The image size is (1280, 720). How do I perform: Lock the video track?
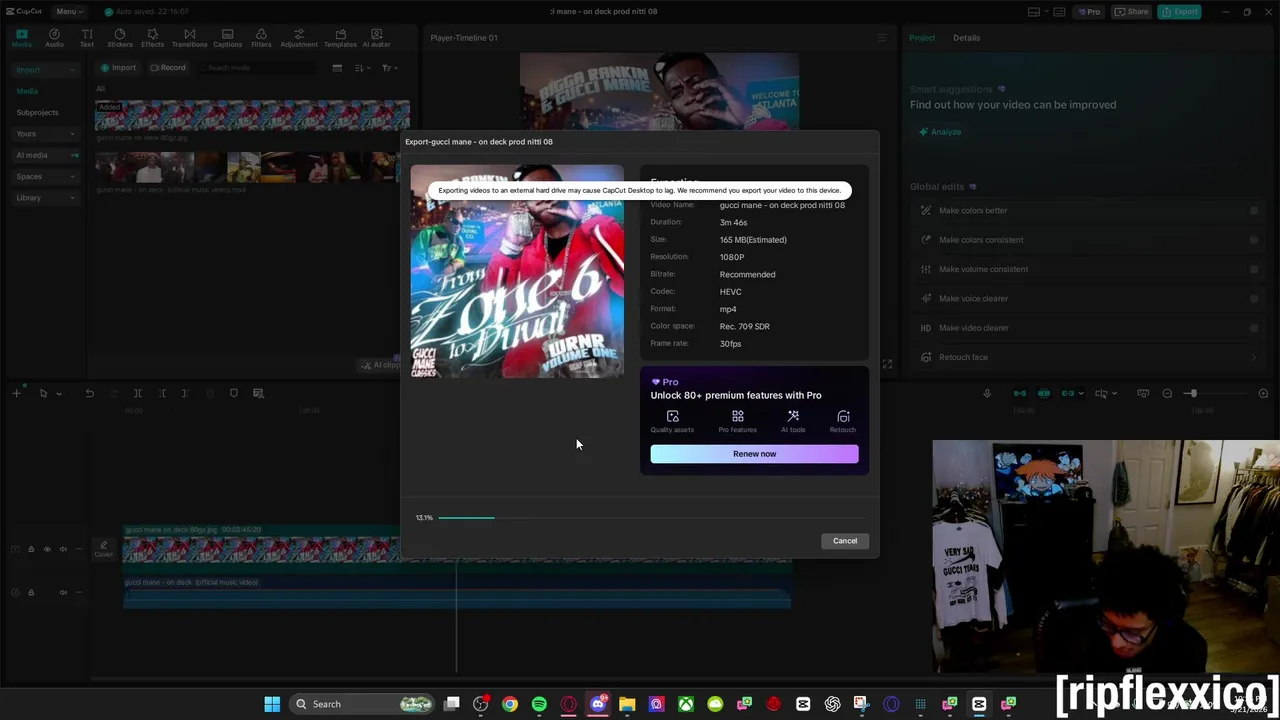[x=31, y=549]
